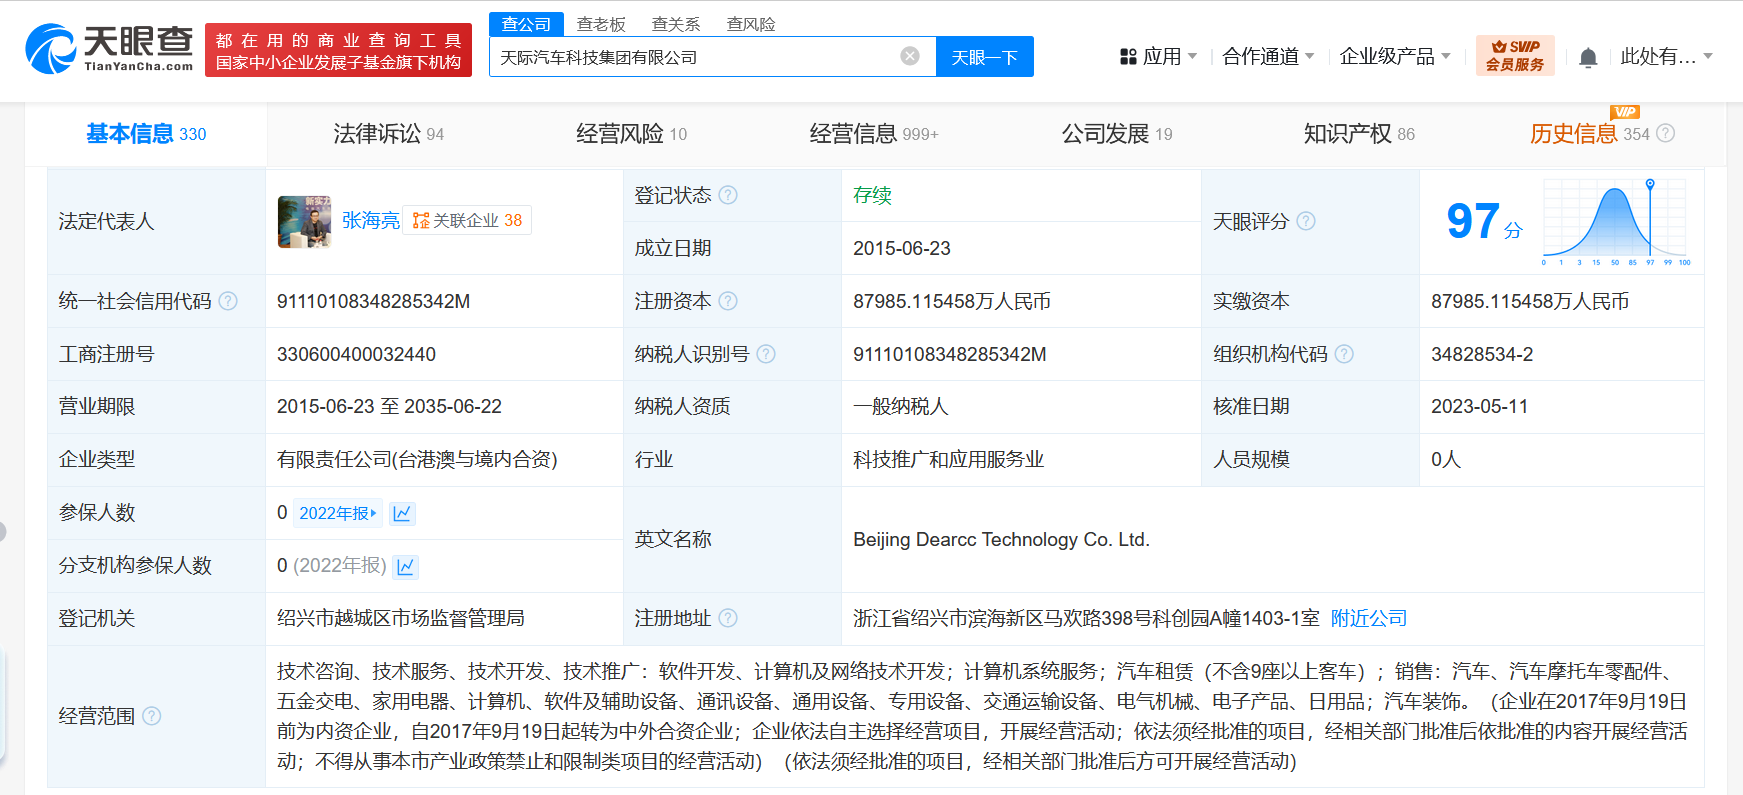Click the 附近公司 link
Screen dimensions: 1743x795
[1368, 619]
